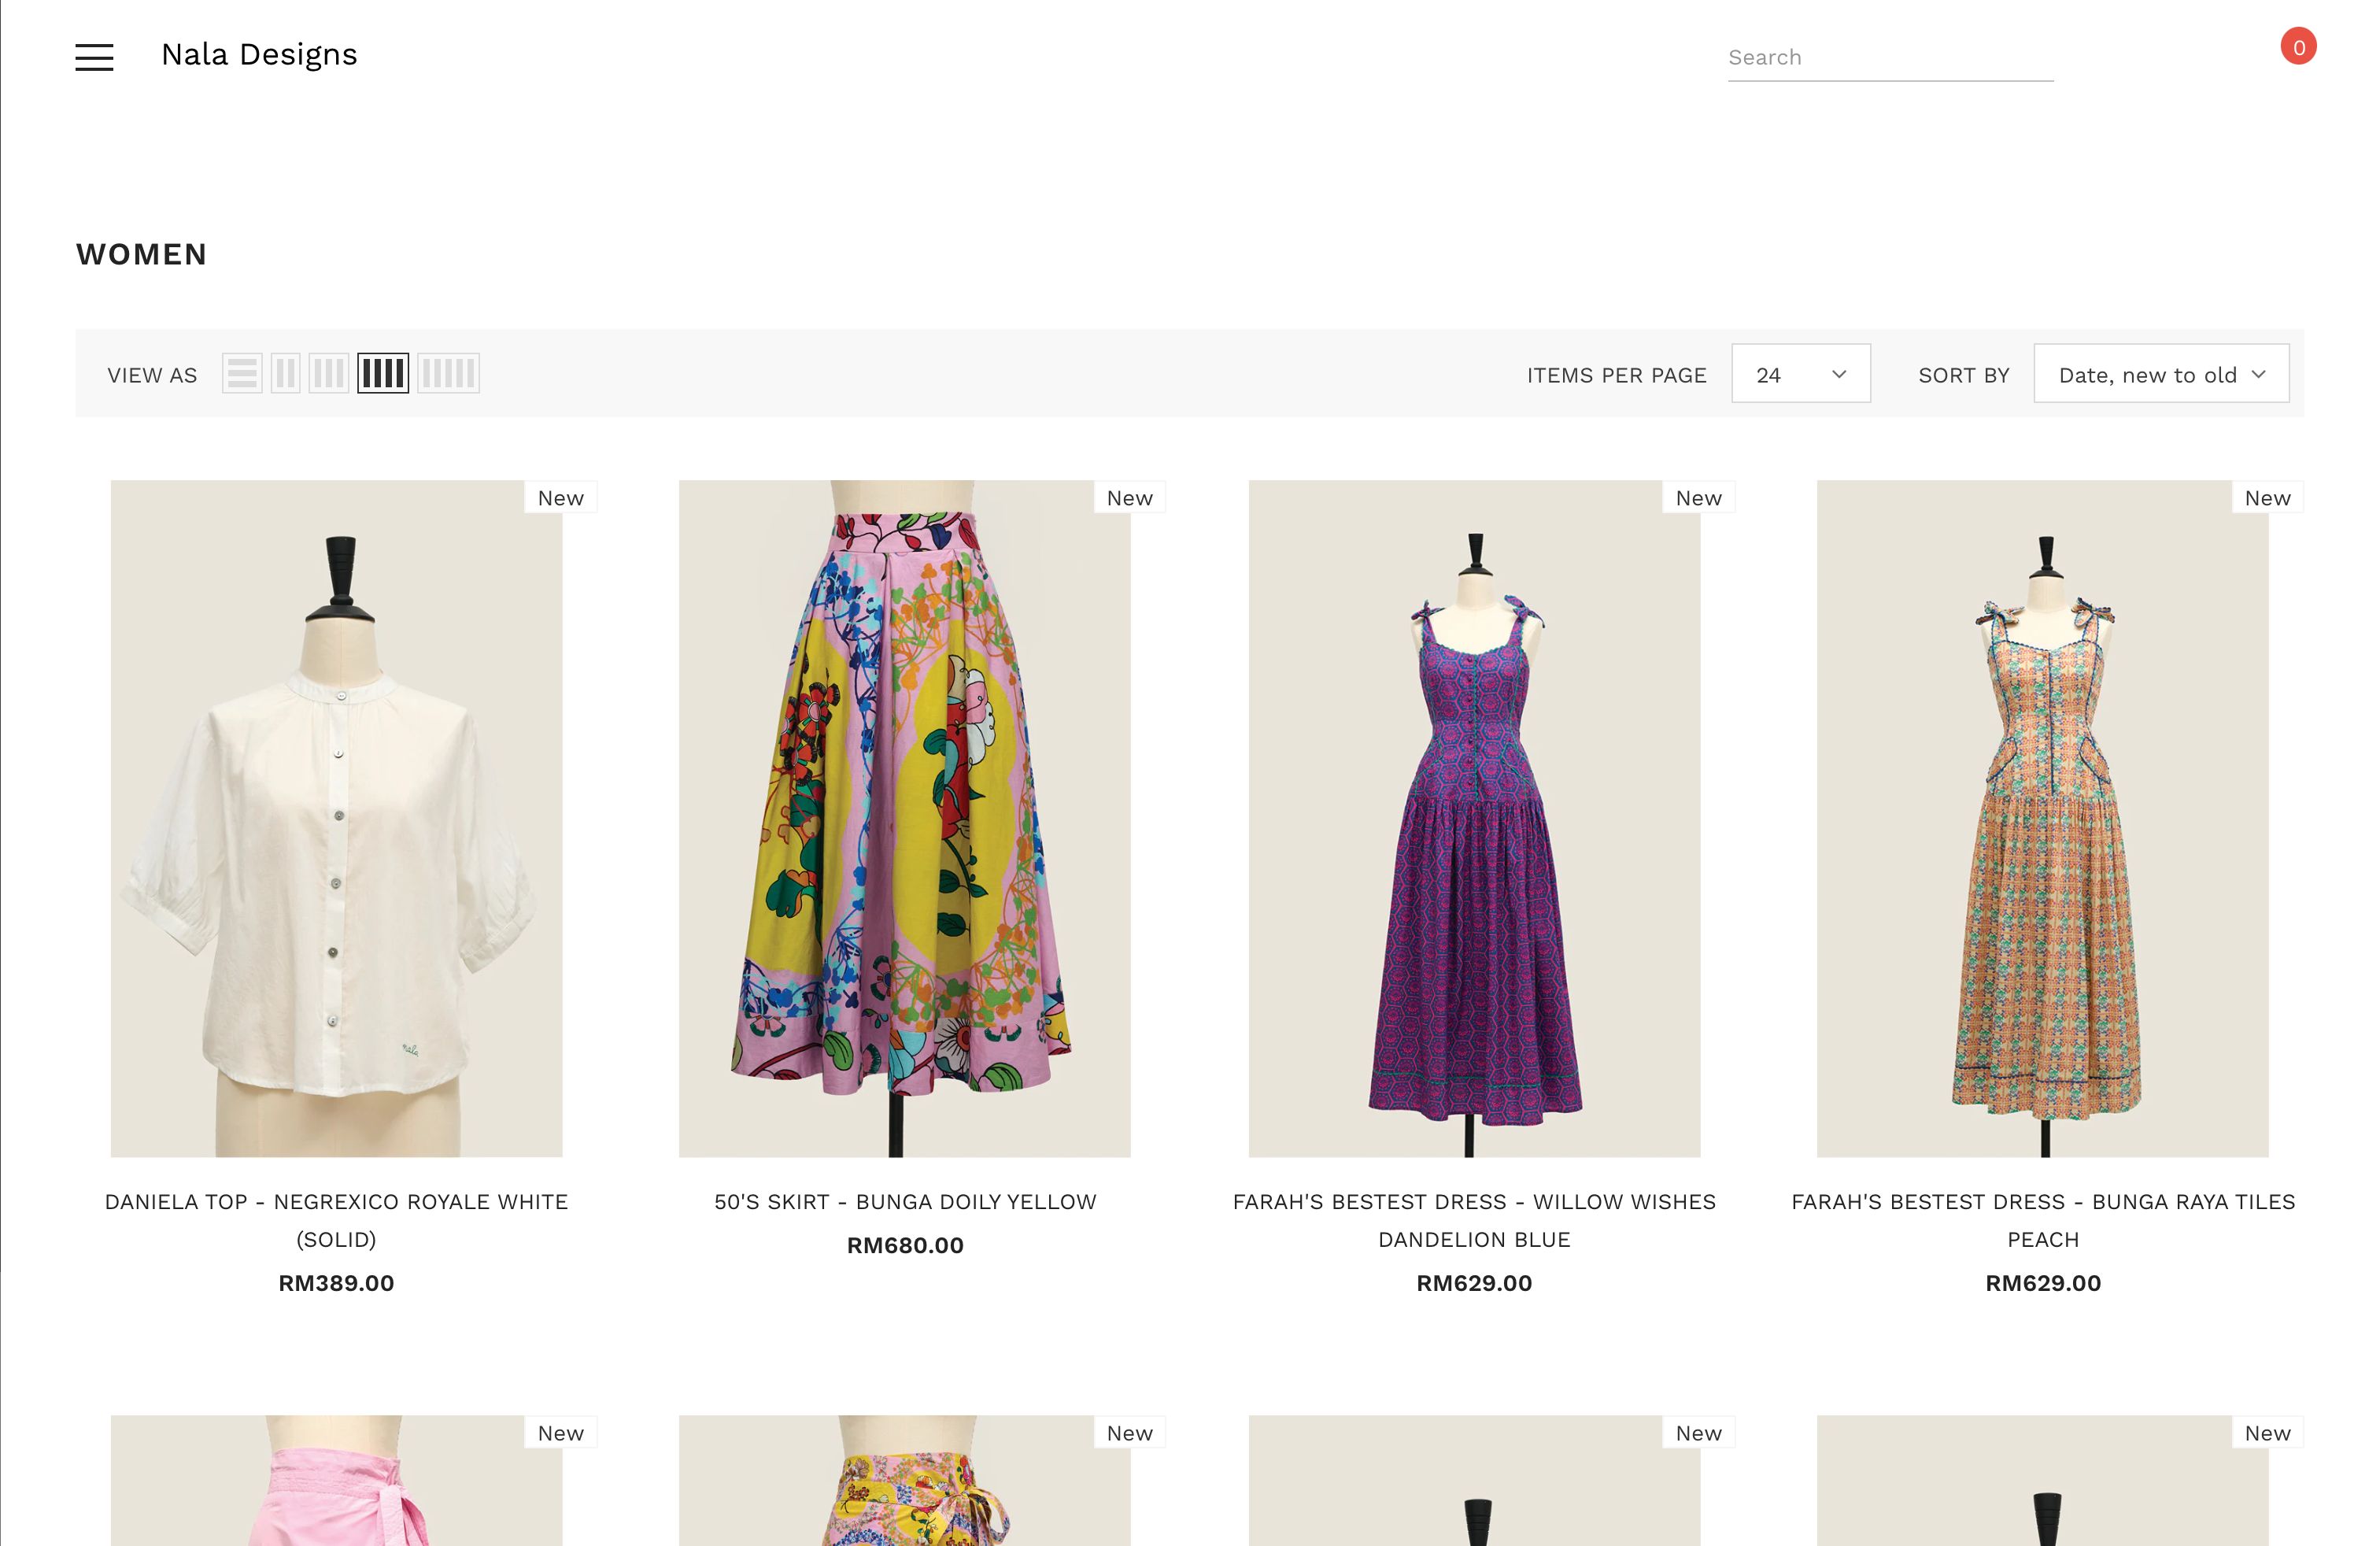Open the shopping cart badge
This screenshot has width=2380, height=1546.
coord(2297,47)
